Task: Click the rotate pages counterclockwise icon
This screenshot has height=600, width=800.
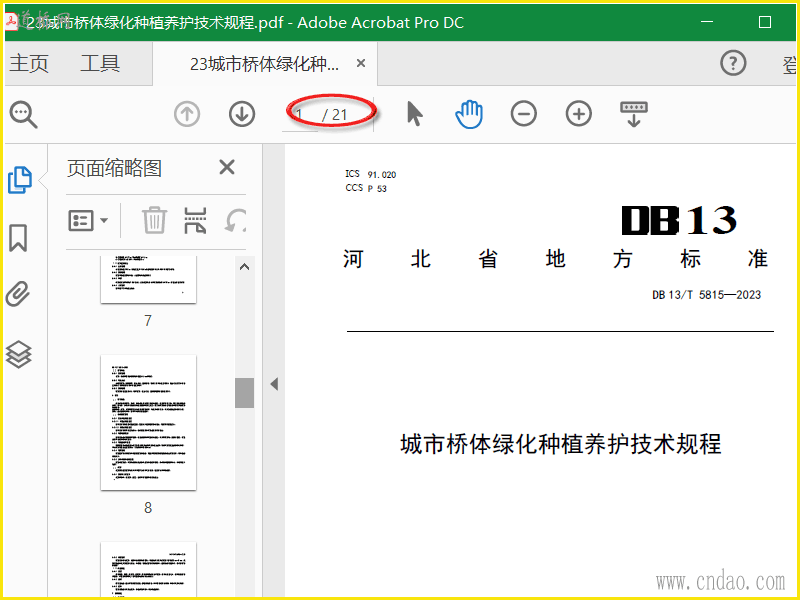Action: click(235, 220)
